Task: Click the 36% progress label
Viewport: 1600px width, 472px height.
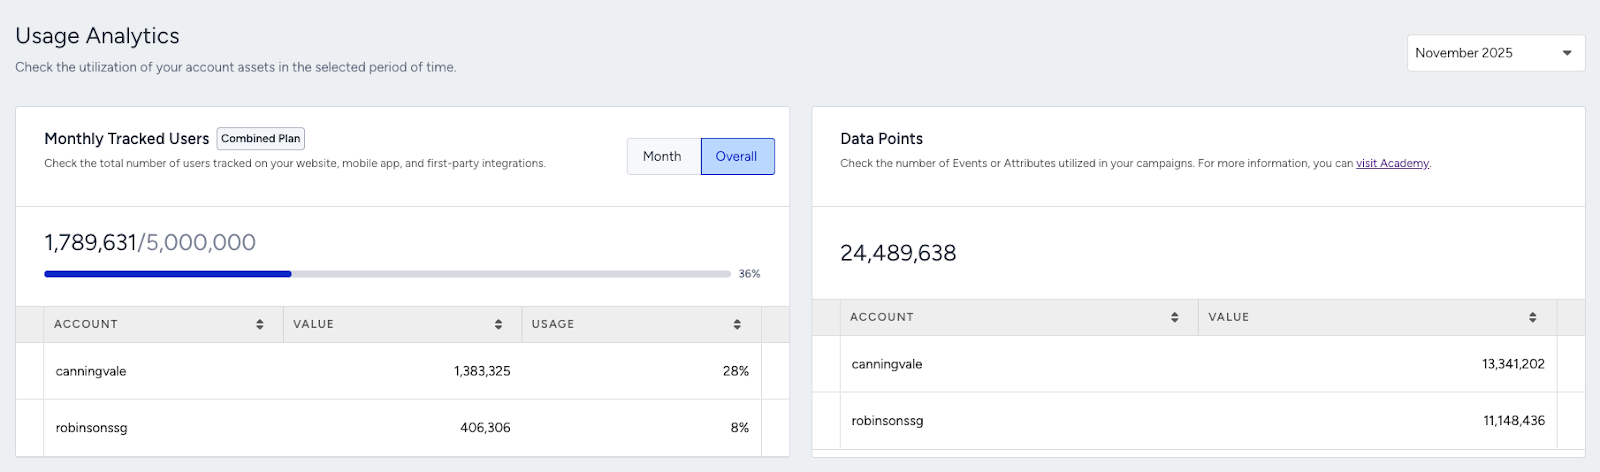Action: [x=749, y=273]
